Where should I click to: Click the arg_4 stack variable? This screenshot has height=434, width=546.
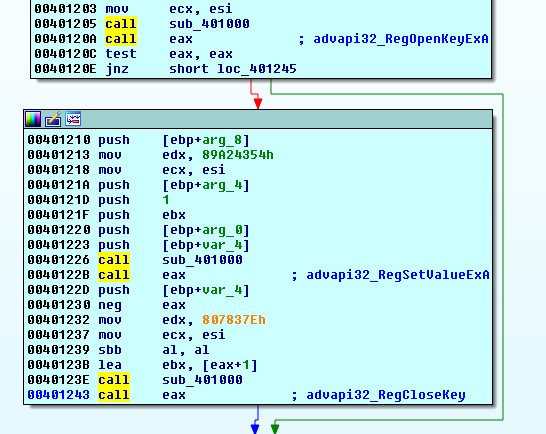[x=222, y=185]
